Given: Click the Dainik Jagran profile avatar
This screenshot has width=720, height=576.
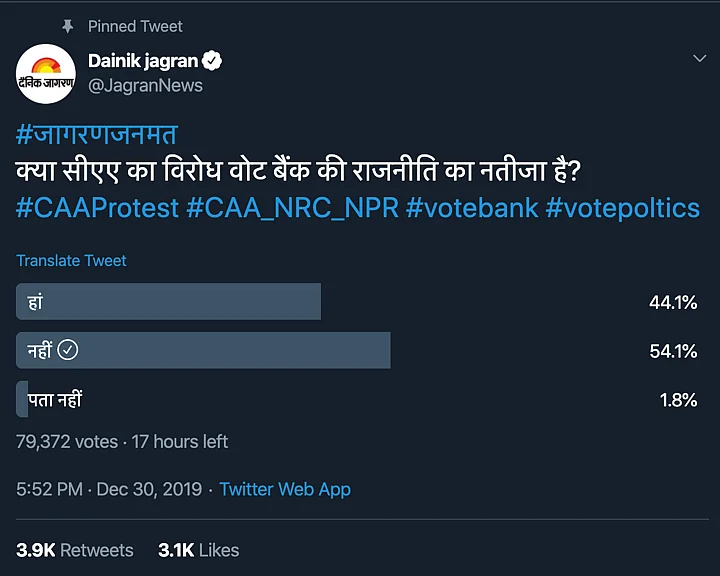Looking at the screenshot, I should (x=46, y=74).
